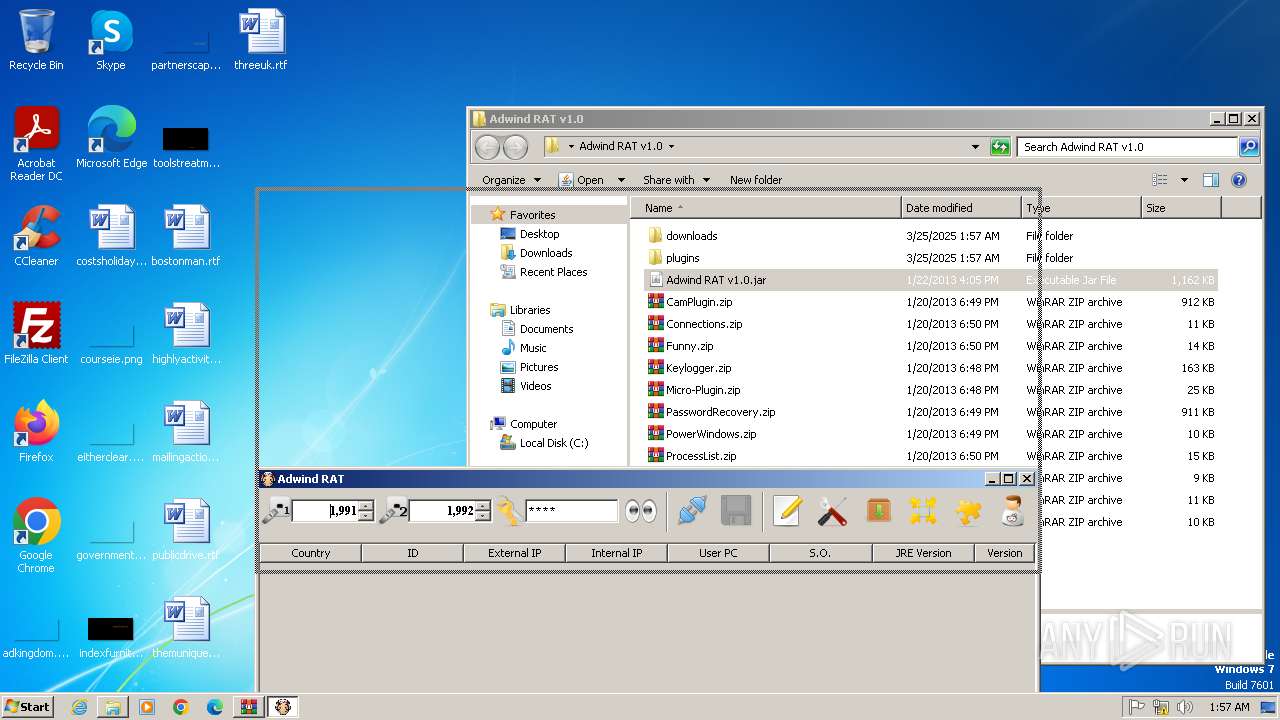Increase port 2 value with up arrow
Image resolution: width=1280 pixels, height=720 pixels.
click(x=483, y=506)
